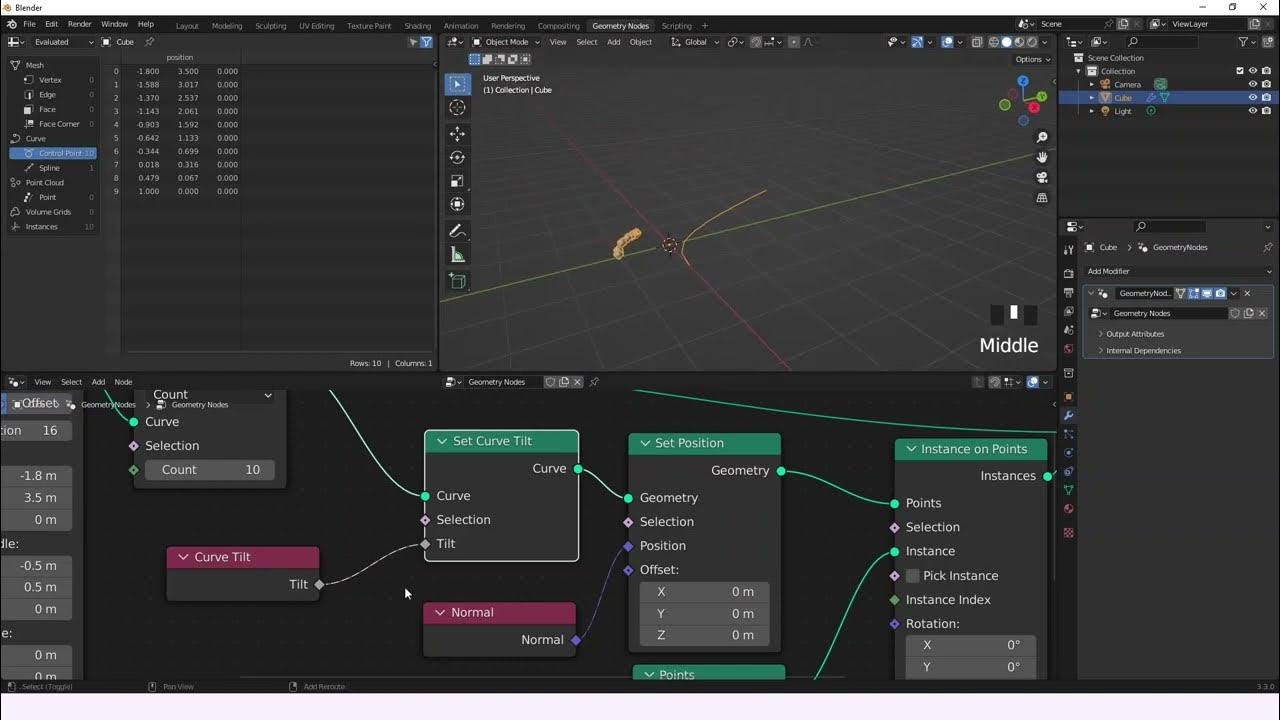Image resolution: width=1280 pixels, height=720 pixels.
Task: Select the Annotate pencil tool
Action: click(457, 230)
